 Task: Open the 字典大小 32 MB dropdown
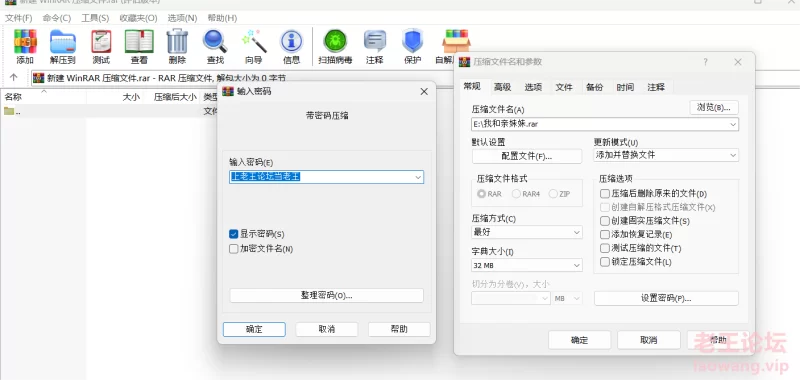click(x=527, y=265)
